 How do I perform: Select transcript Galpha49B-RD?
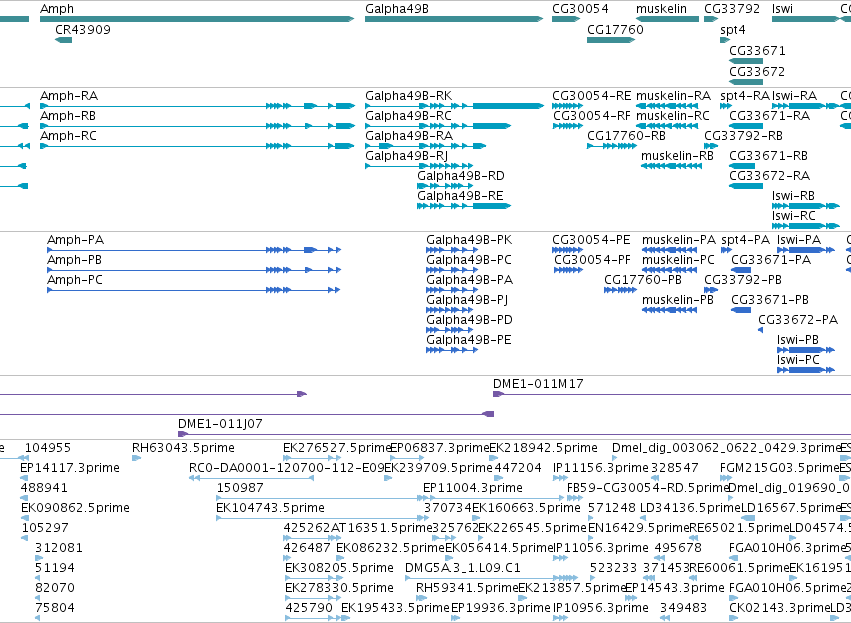coord(445,186)
